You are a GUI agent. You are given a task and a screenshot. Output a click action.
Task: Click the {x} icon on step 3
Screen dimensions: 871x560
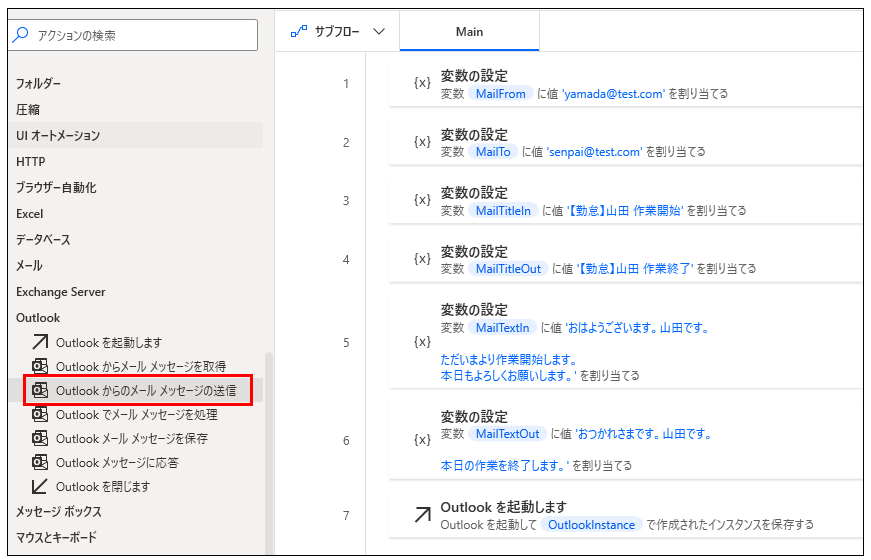pyautogui.click(x=422, y=200)
